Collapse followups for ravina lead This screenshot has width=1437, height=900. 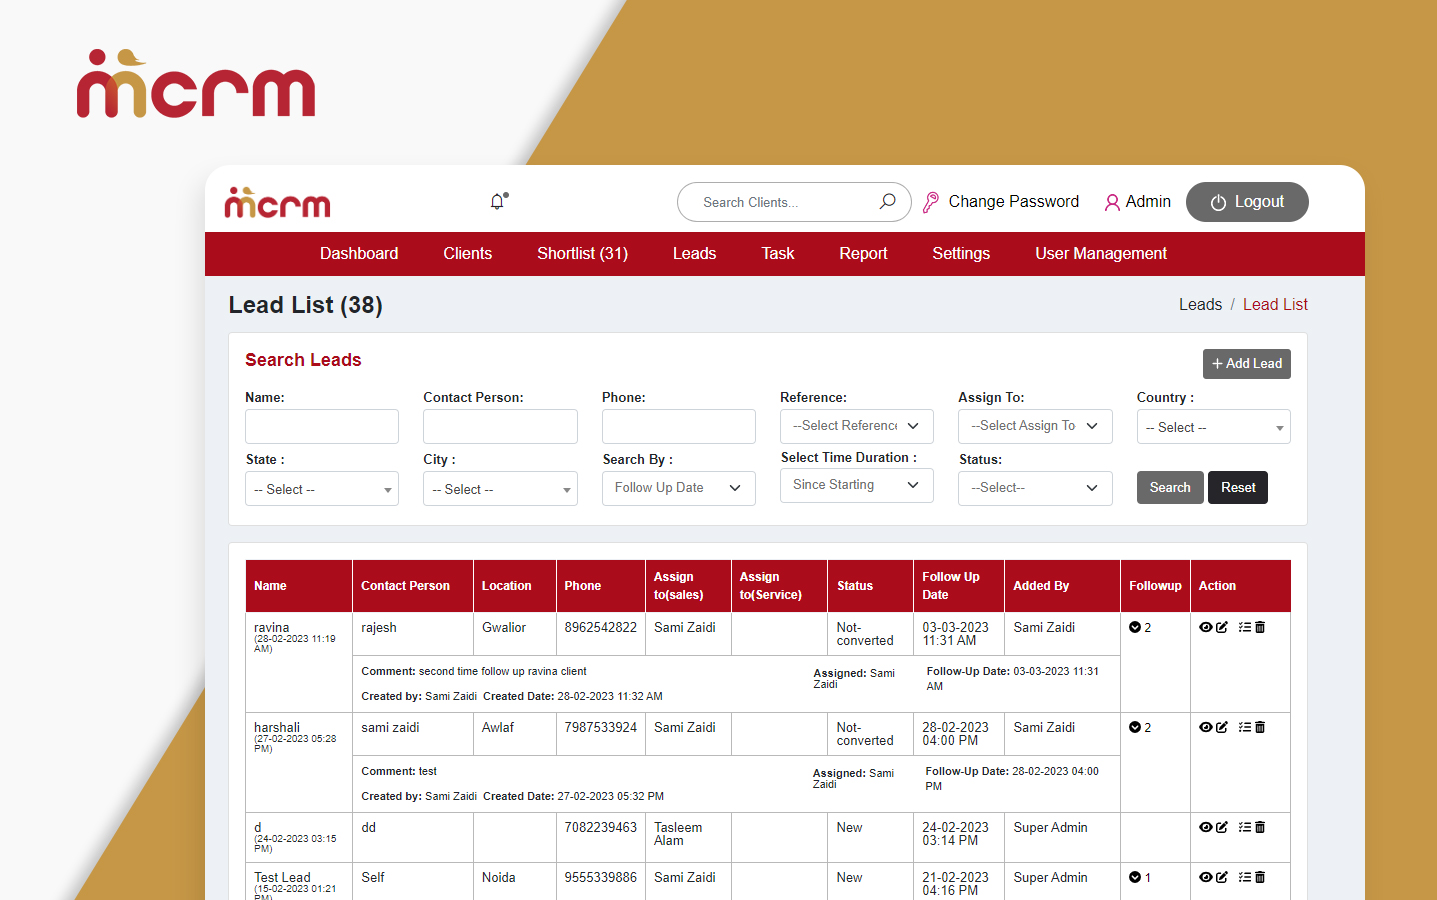coord(1135,628)
